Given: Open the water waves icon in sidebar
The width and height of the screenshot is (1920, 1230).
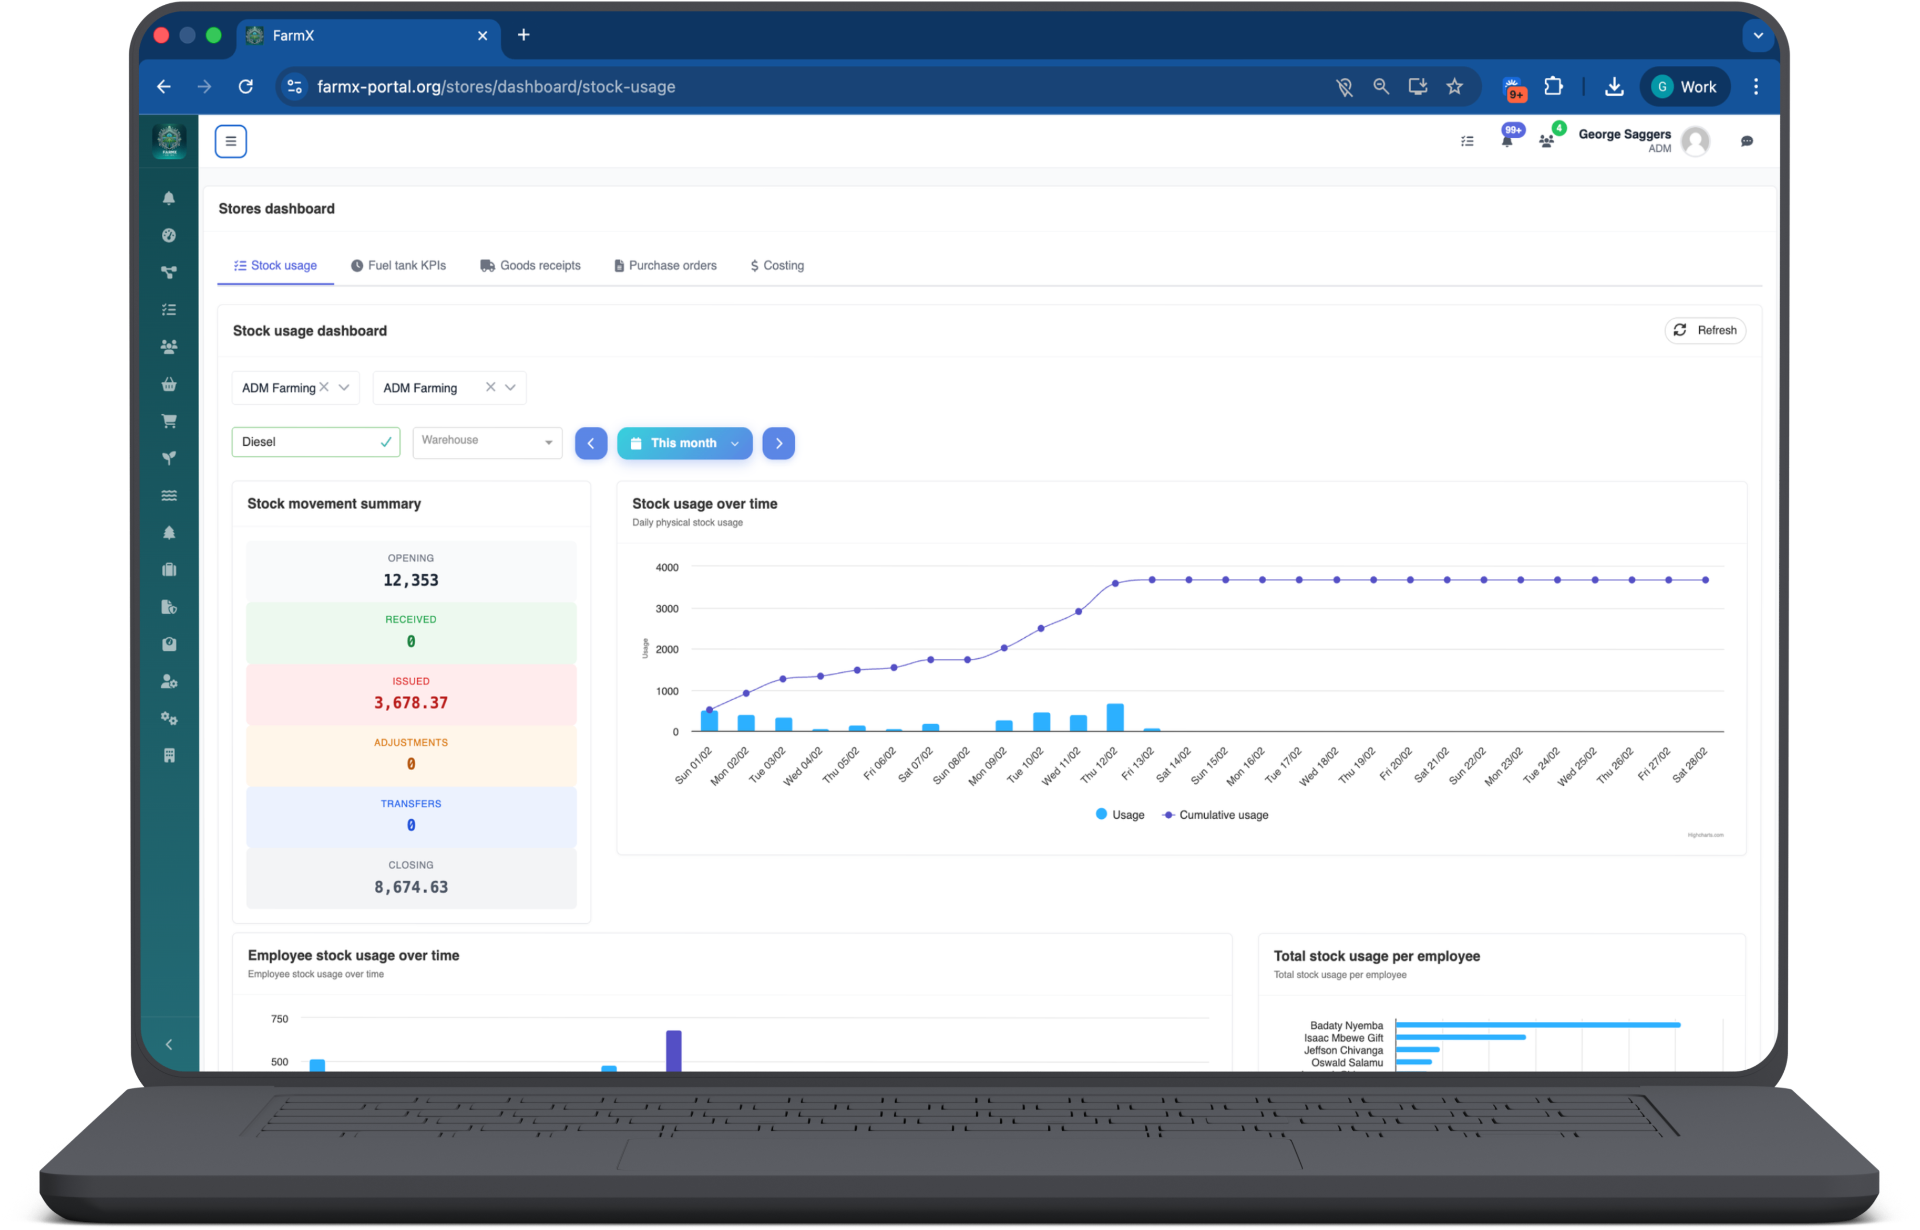Looking at the screenshot, I should pos(169,495).
